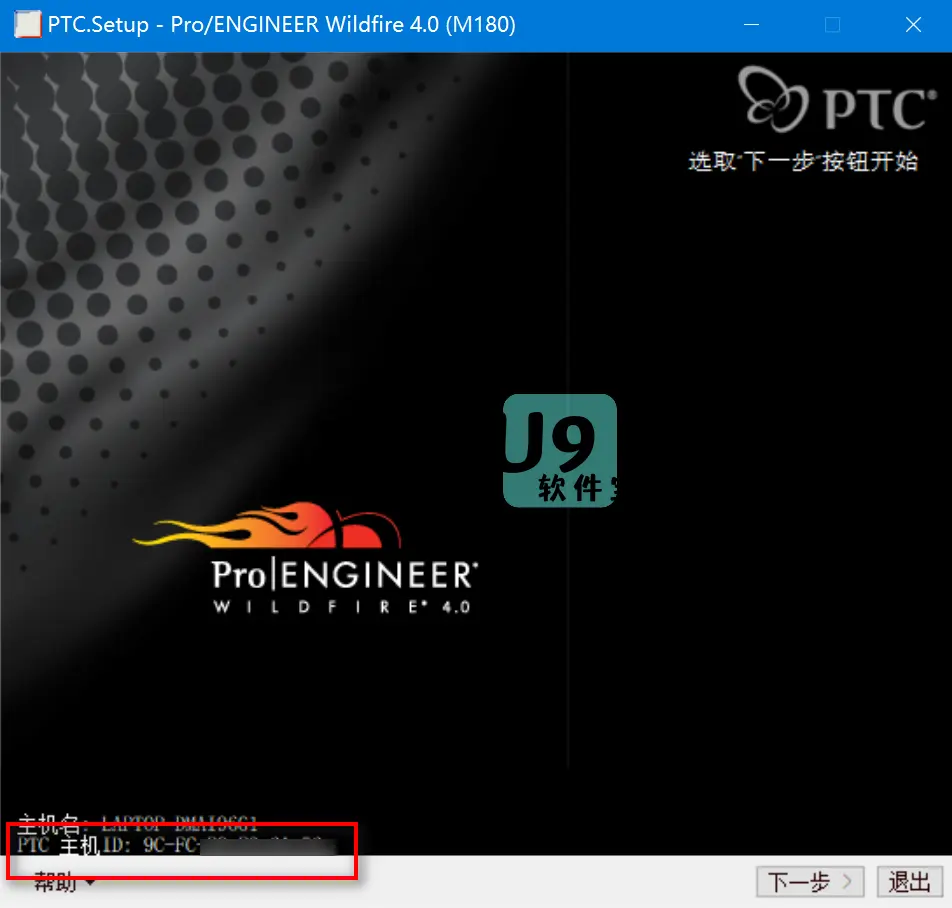952x908 pixels.
Task: Click the Pro|ENGINEER wordmark text
Action: (344, 574)
